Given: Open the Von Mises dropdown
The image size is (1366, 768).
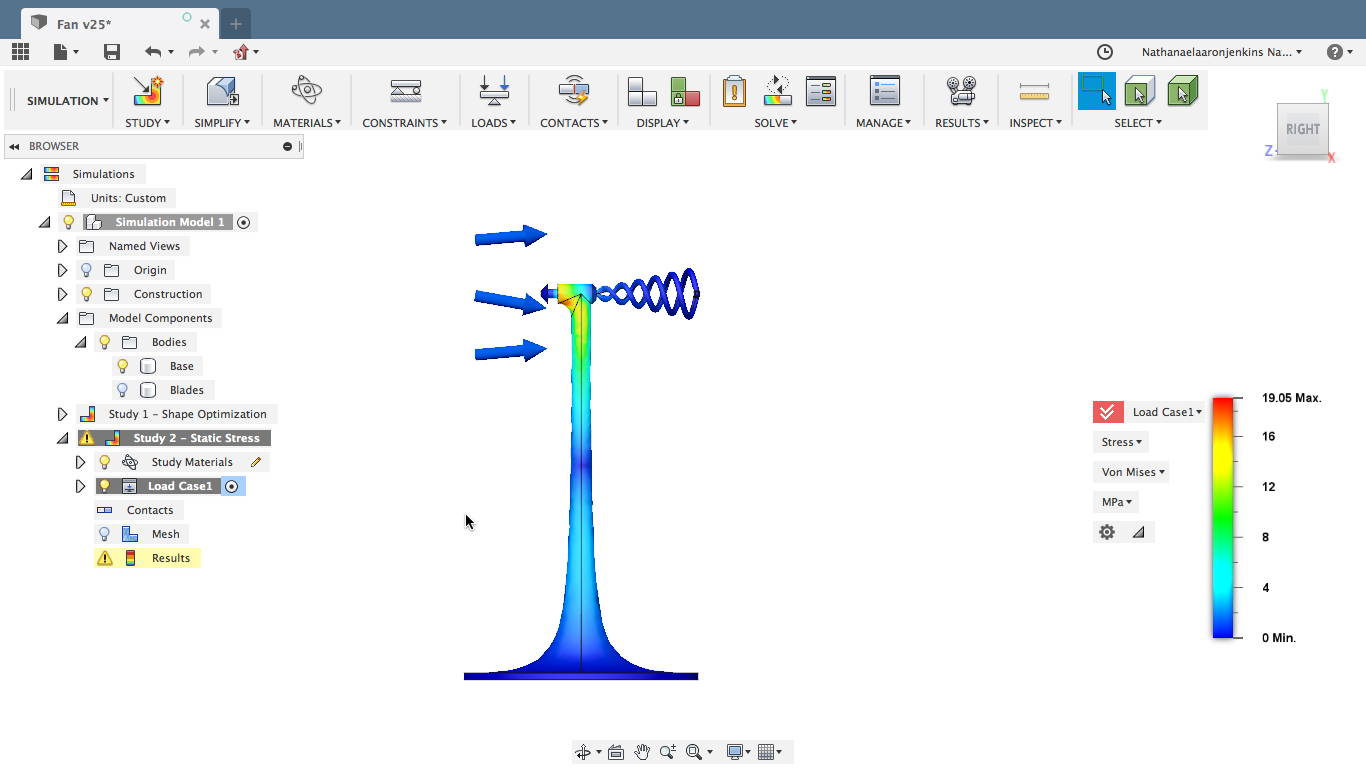Looking at the screenshot, I should (1132, 472).
